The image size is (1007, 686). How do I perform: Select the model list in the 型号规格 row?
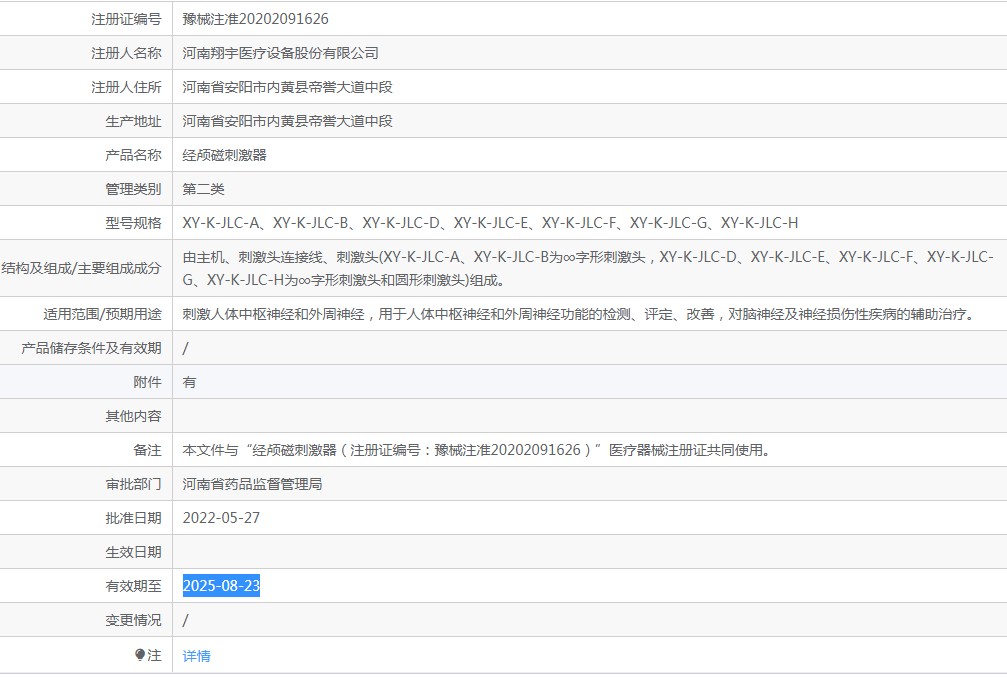coord(491,224)
